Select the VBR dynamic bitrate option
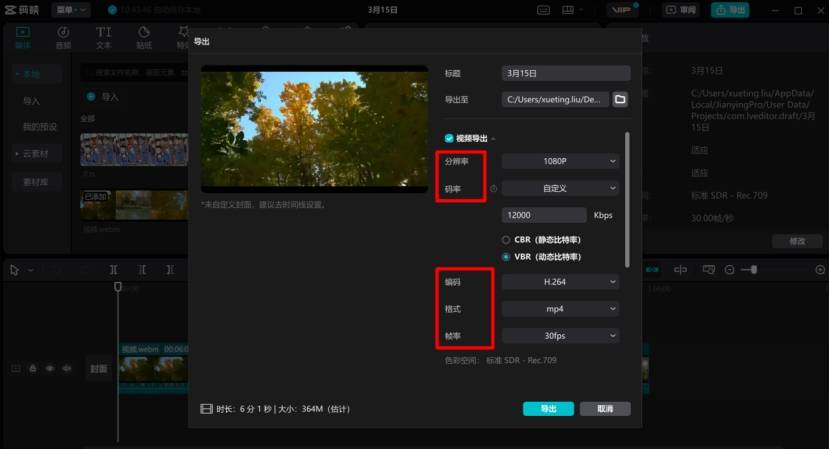 [x=506, y=257]
